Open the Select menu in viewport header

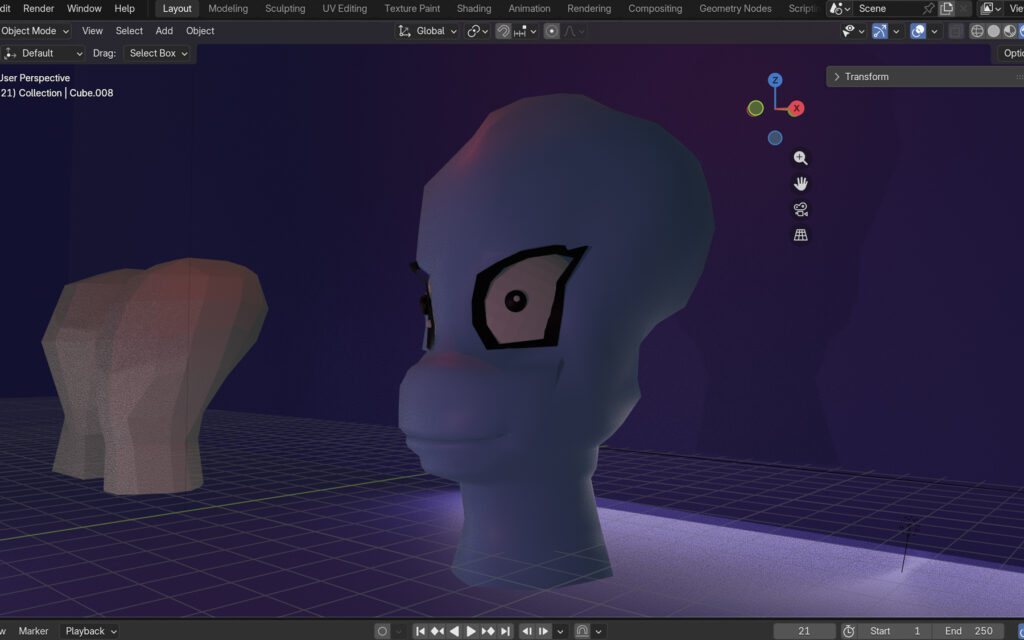click(x=129, y=31)
